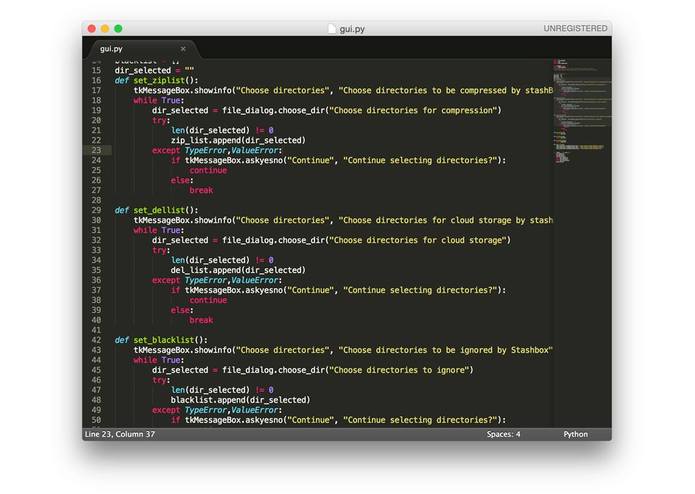Click the red close window button
The height and width of the screenshot is (494, 695).
92,29
